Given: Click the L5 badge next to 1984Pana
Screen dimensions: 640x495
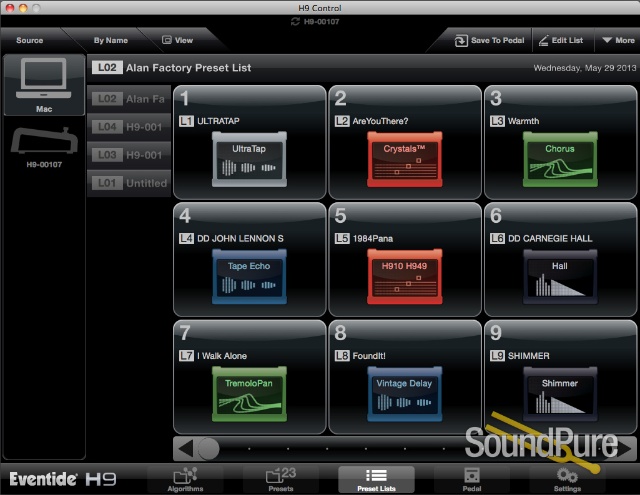Looking at the screenshot, I should pos(342,238).
